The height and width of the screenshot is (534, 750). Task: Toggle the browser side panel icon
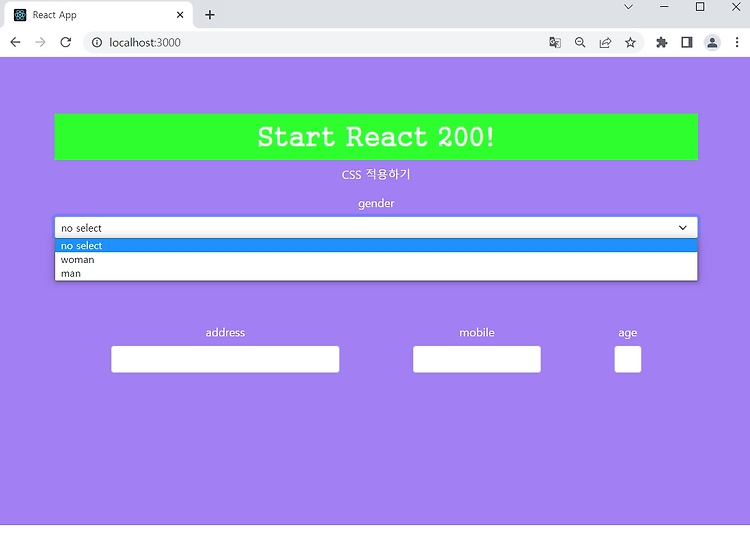pos(687,43)
